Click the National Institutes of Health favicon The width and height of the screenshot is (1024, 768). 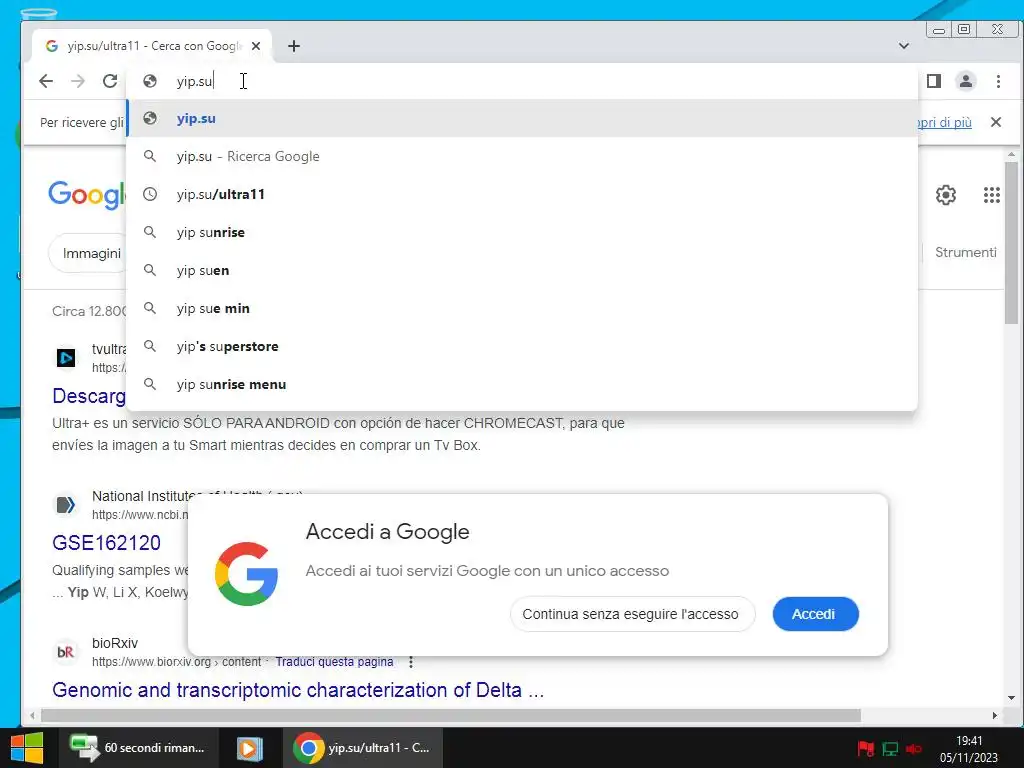pos(65,505)
